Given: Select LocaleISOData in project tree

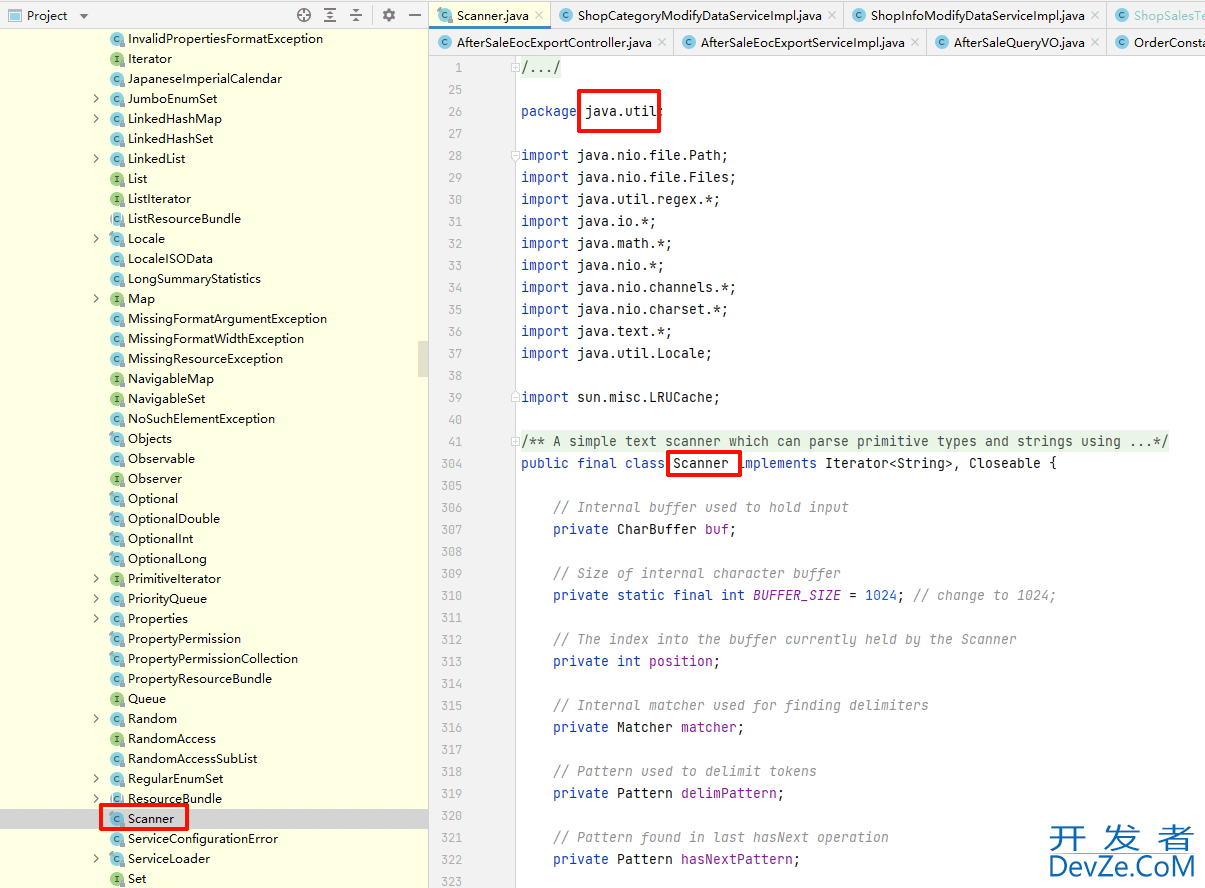Looking at the screenshot, I should coord(170,258).
